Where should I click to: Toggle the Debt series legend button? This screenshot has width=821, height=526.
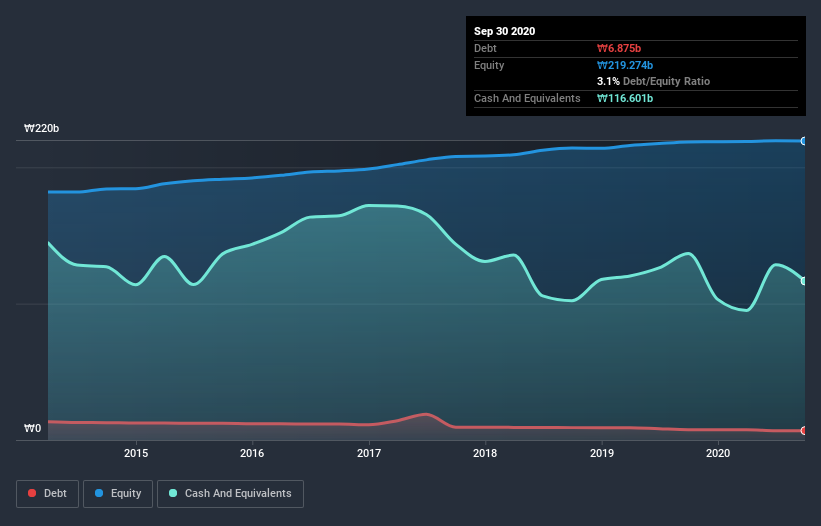(48, 494)
